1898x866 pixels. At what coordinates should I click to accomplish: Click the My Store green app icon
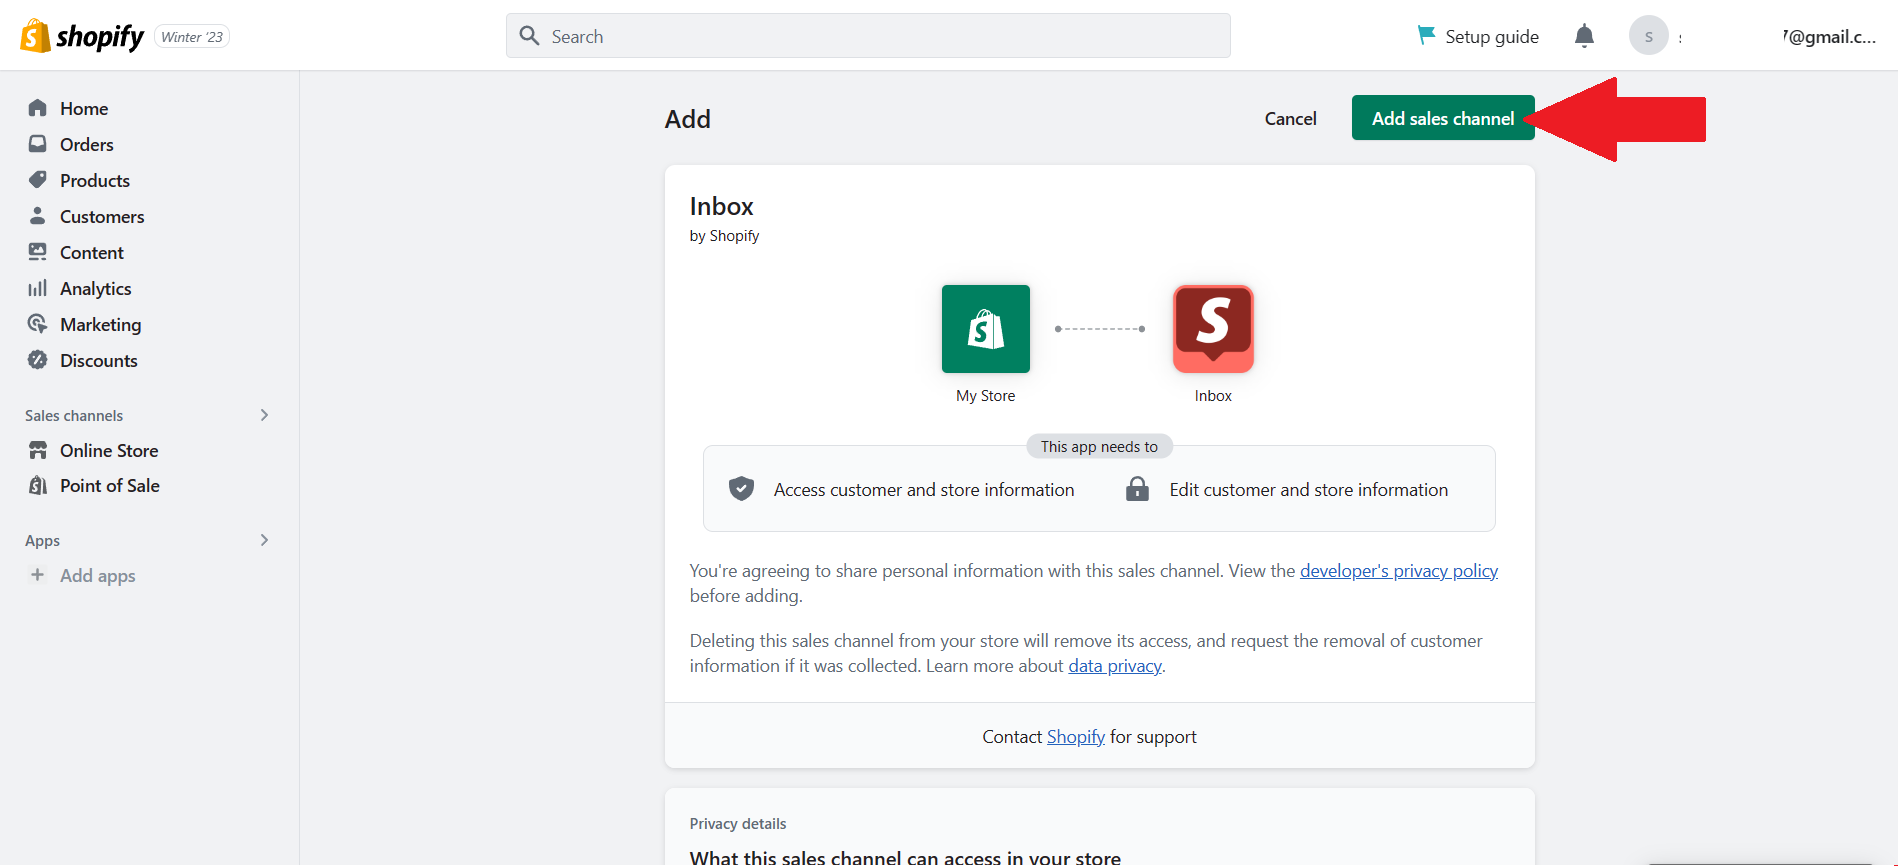(x=986, y=329)
